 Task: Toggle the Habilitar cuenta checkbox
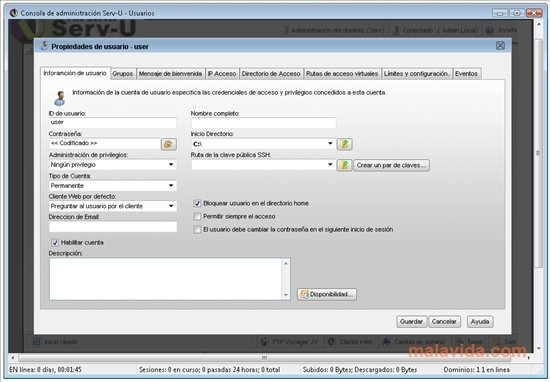click(55, 243)
